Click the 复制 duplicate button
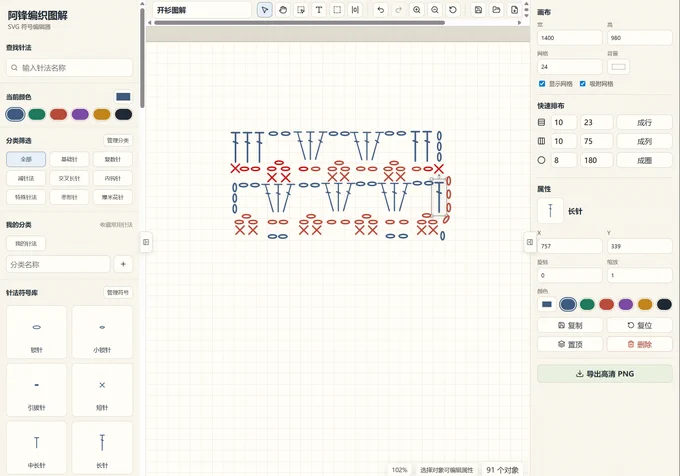Image resolution: width=680 pixels, height=476 pixels. pyautogui.click(x=570, y=325)
